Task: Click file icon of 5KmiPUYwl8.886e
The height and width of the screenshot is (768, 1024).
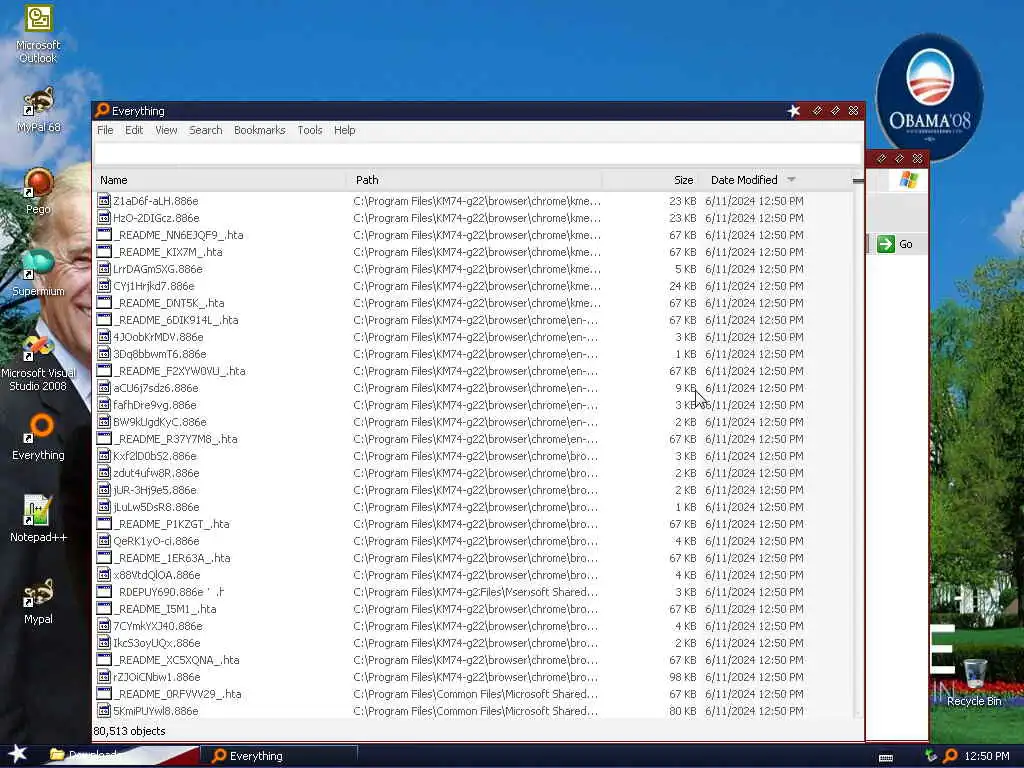Action: pos(104,711)
